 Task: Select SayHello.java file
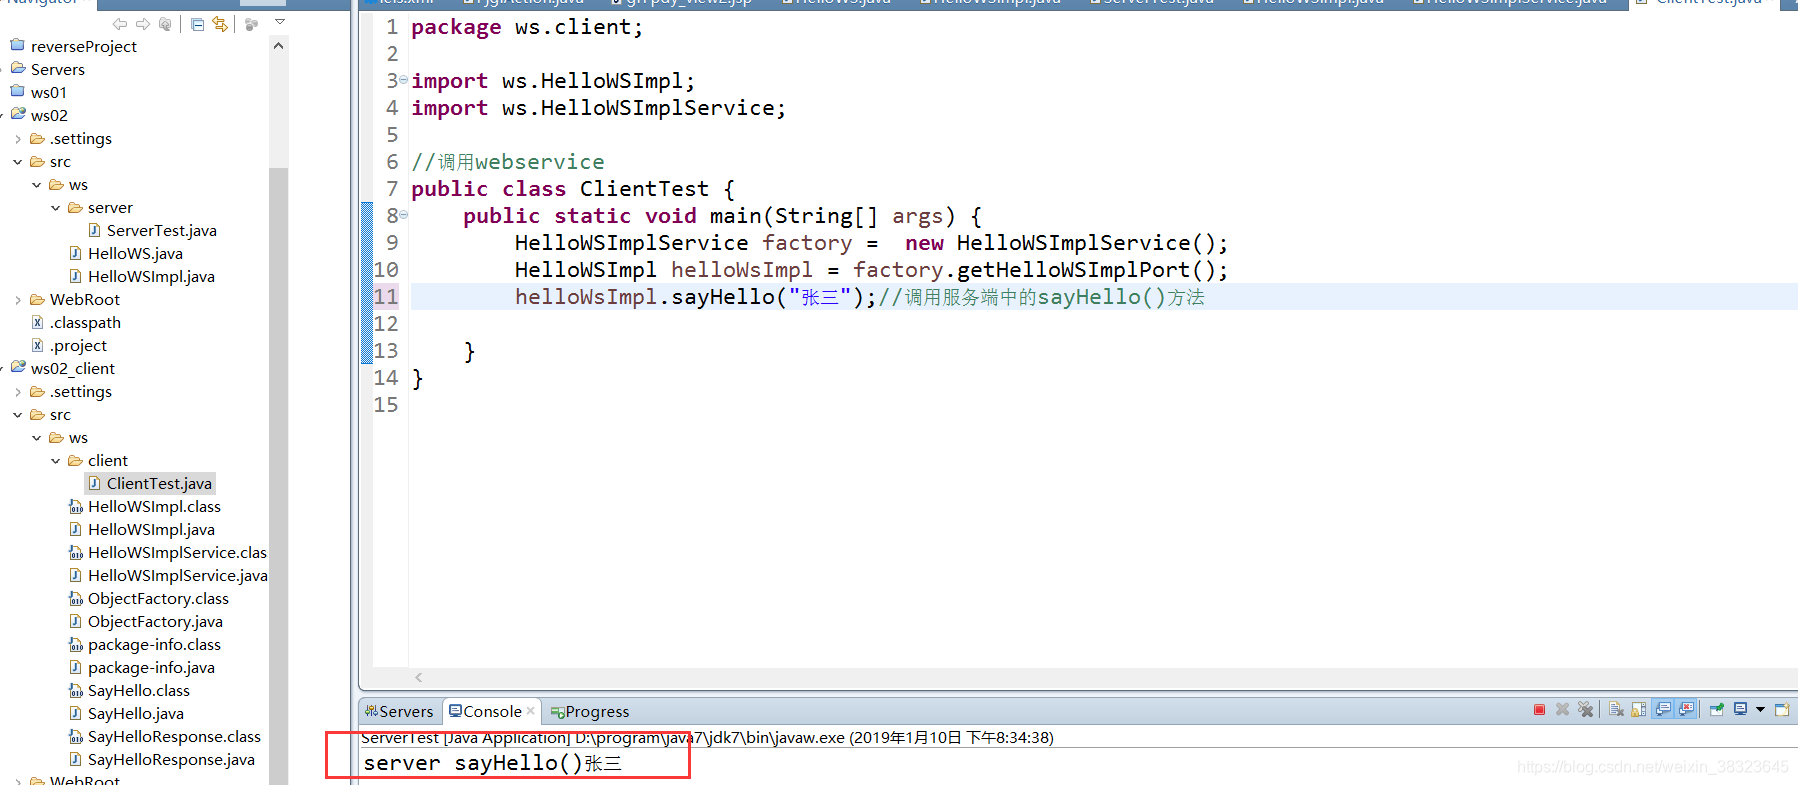pyautogui.click(x=126, y=714)
